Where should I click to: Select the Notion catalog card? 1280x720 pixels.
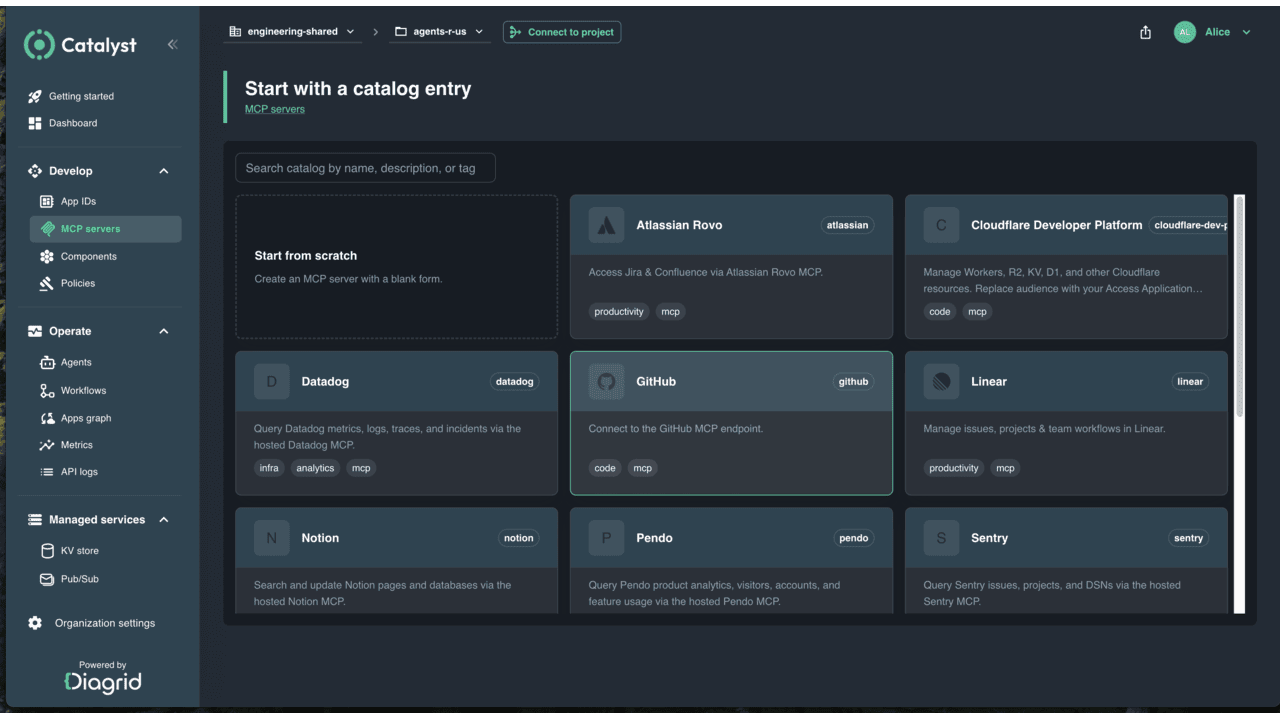[397, 560]
